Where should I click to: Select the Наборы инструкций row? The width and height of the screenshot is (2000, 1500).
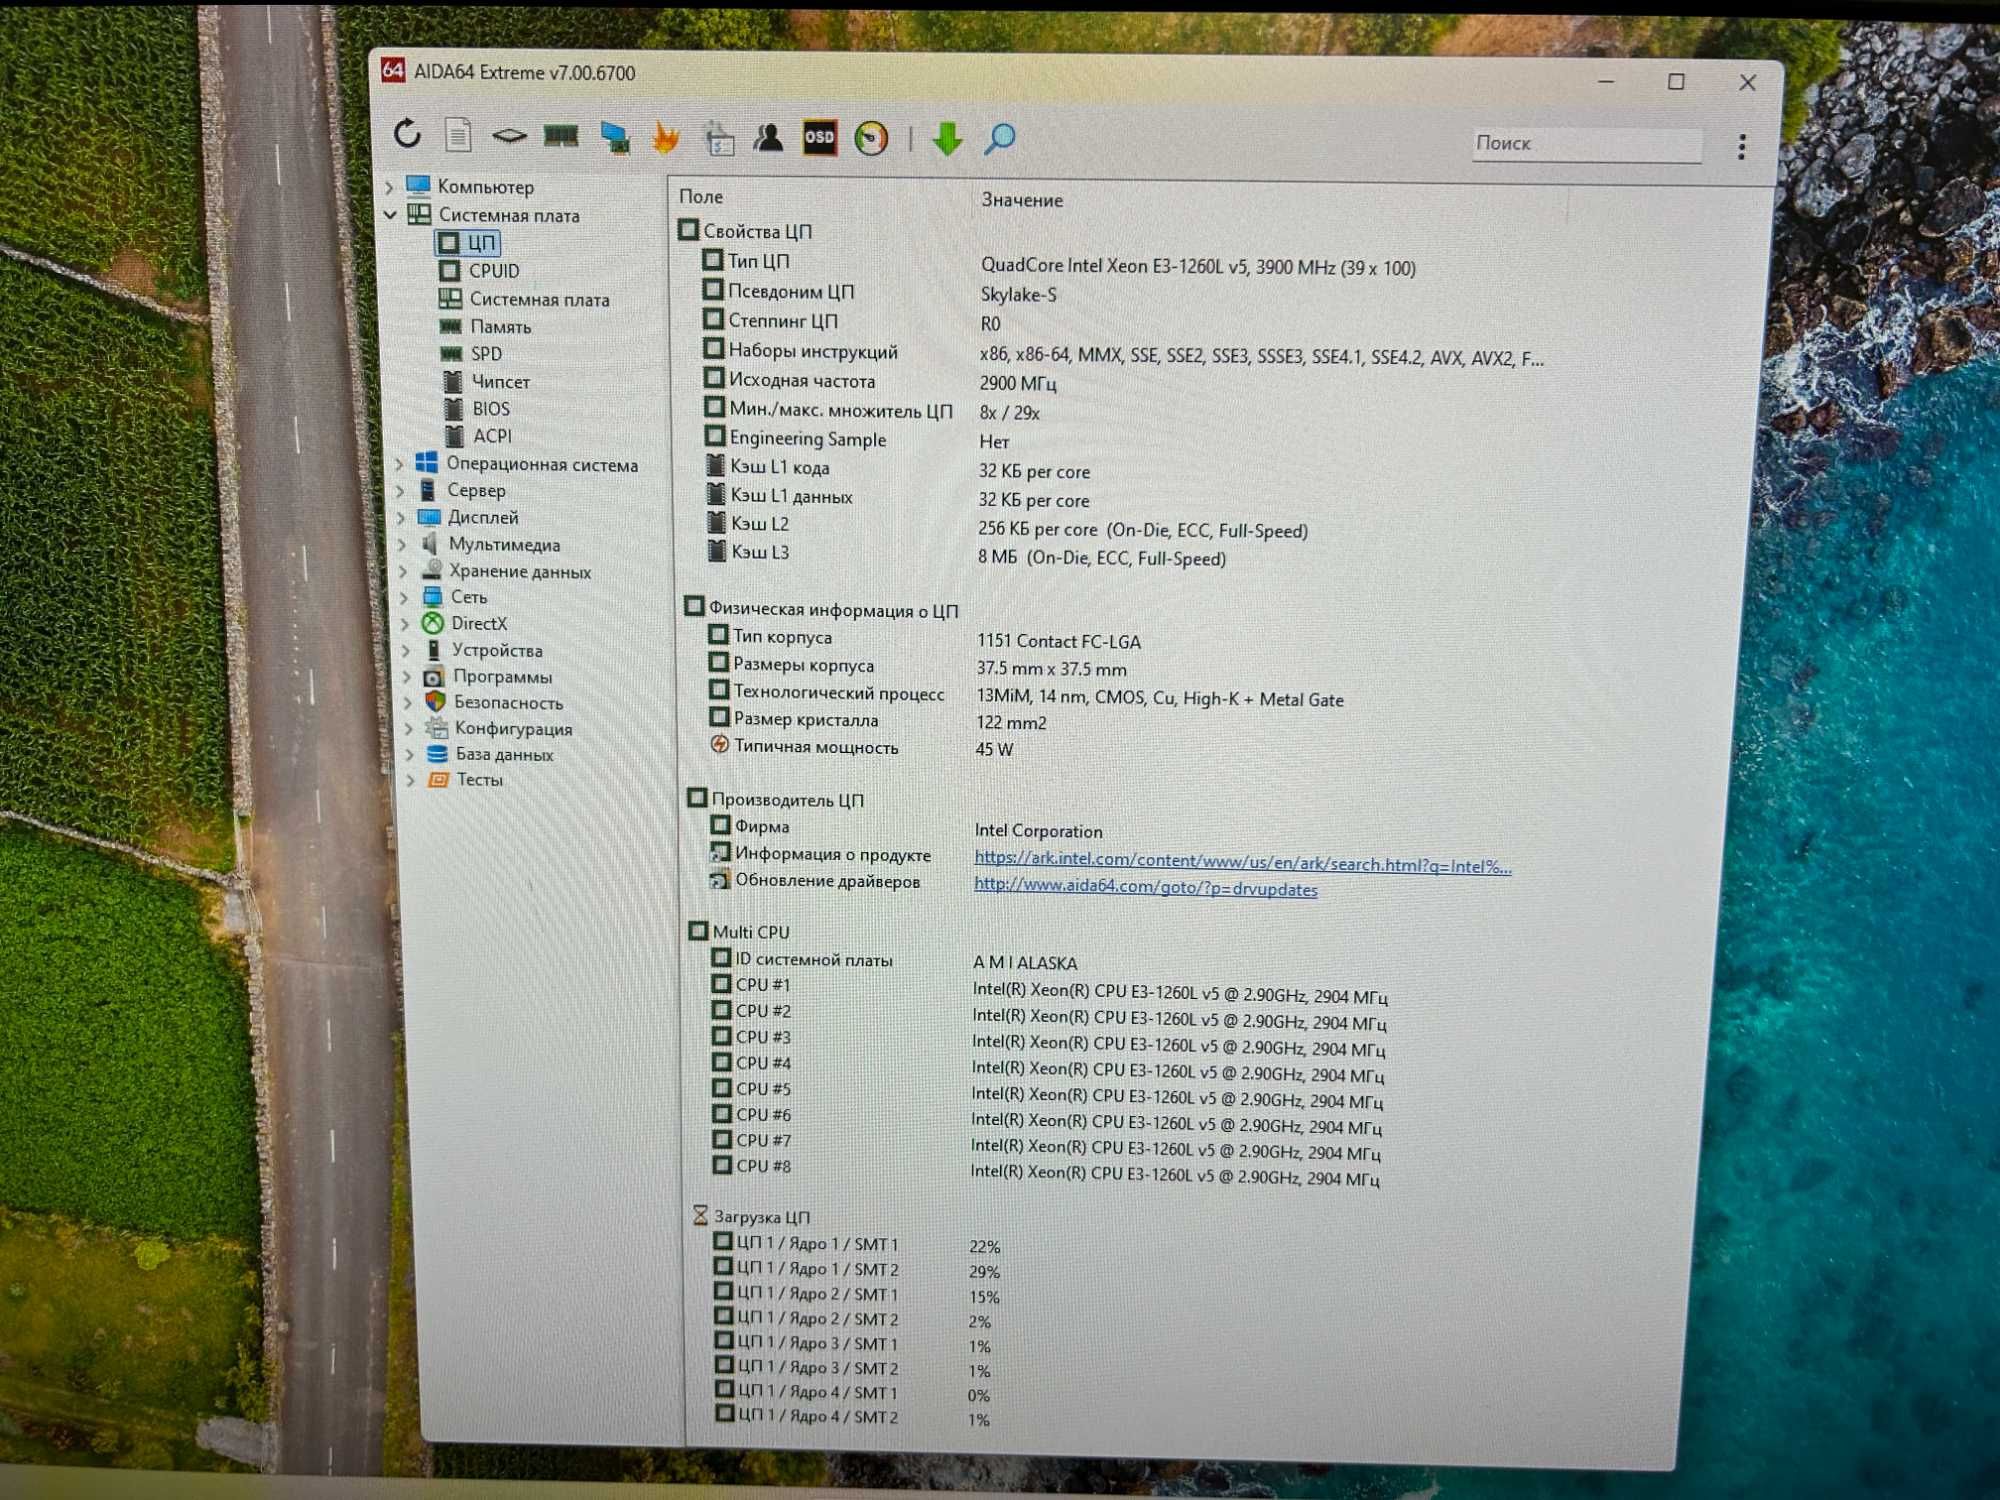[1124, 353]
